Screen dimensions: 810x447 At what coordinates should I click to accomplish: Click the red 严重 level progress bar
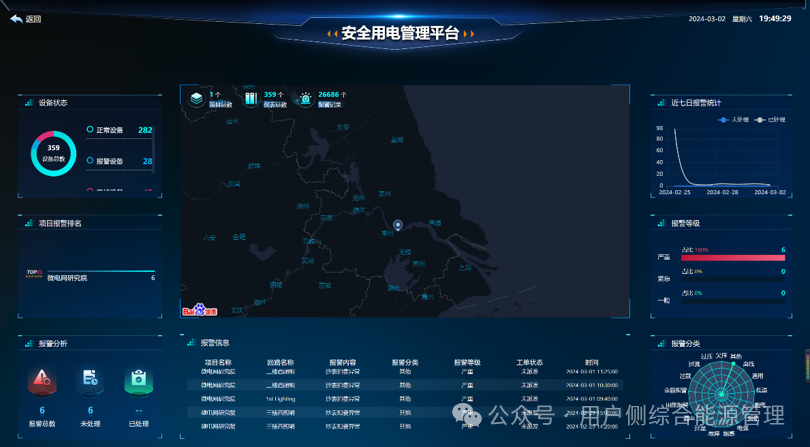(x=733, y=257)
